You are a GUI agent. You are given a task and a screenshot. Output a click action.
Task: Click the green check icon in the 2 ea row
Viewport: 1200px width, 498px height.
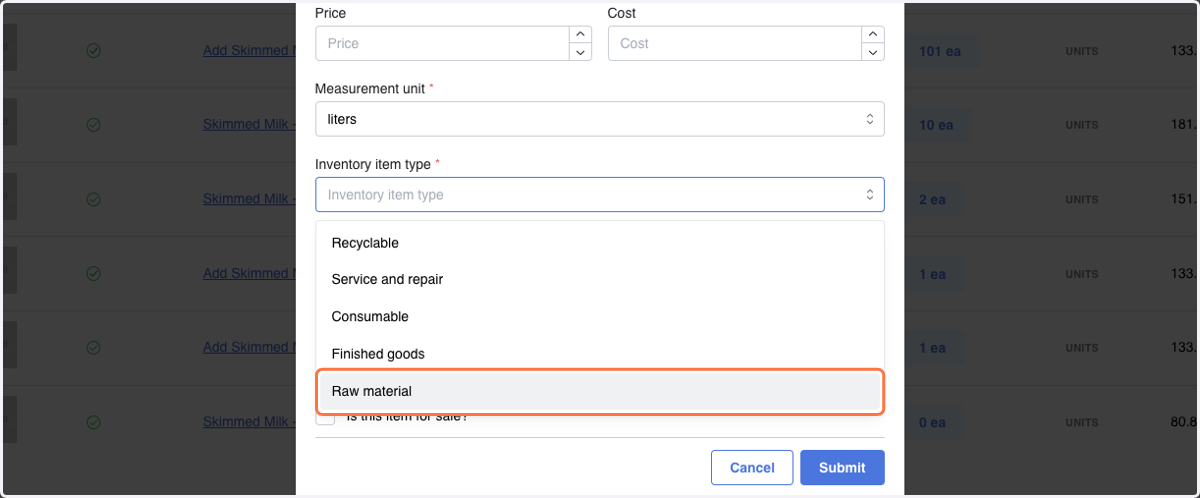pyautogui.click(x=93, y=199)
